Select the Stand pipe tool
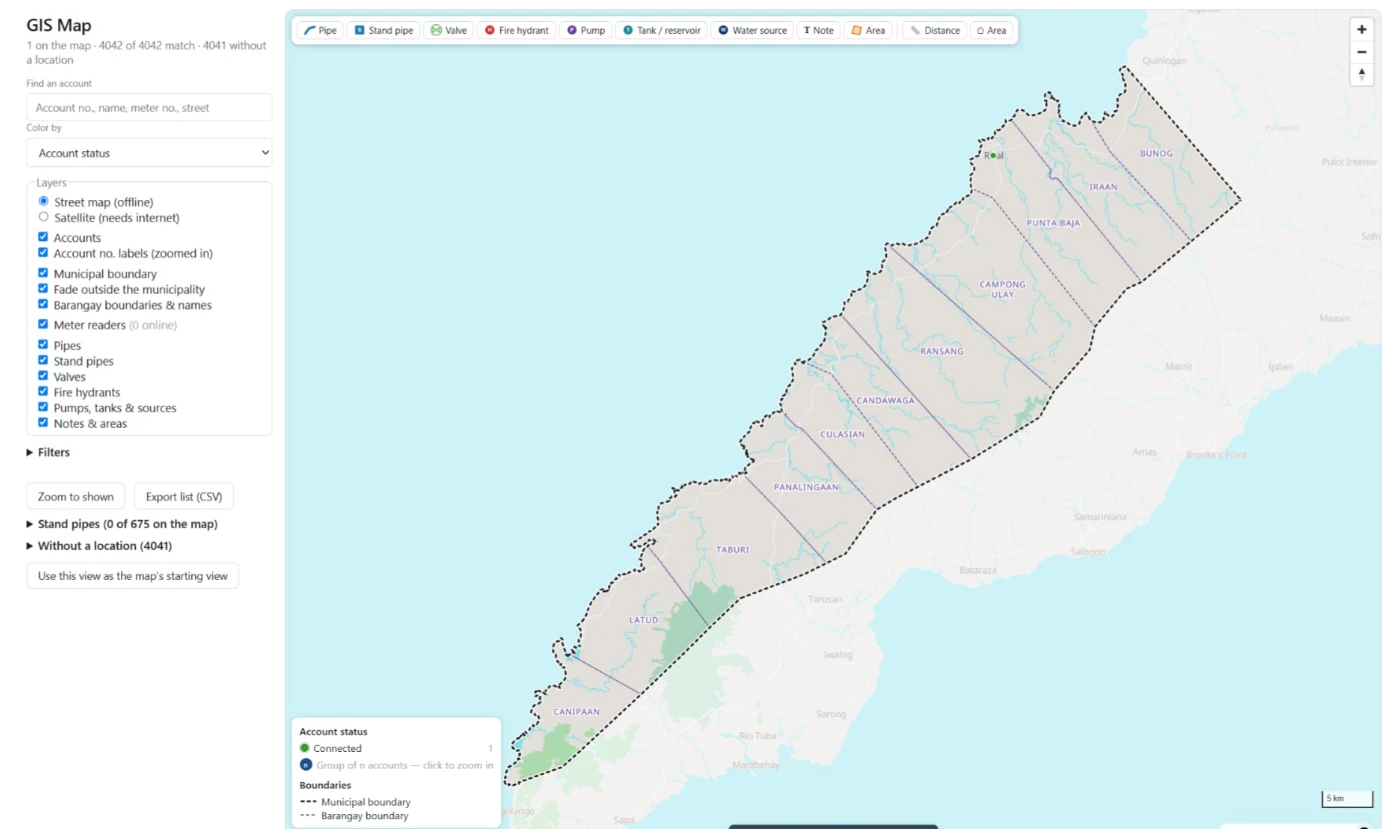Viewport: 1399px width, 829px height. tap(384, 31)
